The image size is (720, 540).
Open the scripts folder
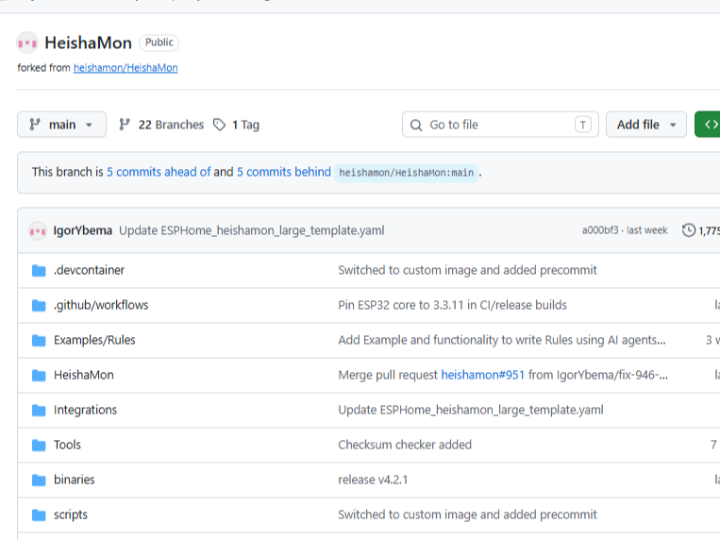pos(70,514)
